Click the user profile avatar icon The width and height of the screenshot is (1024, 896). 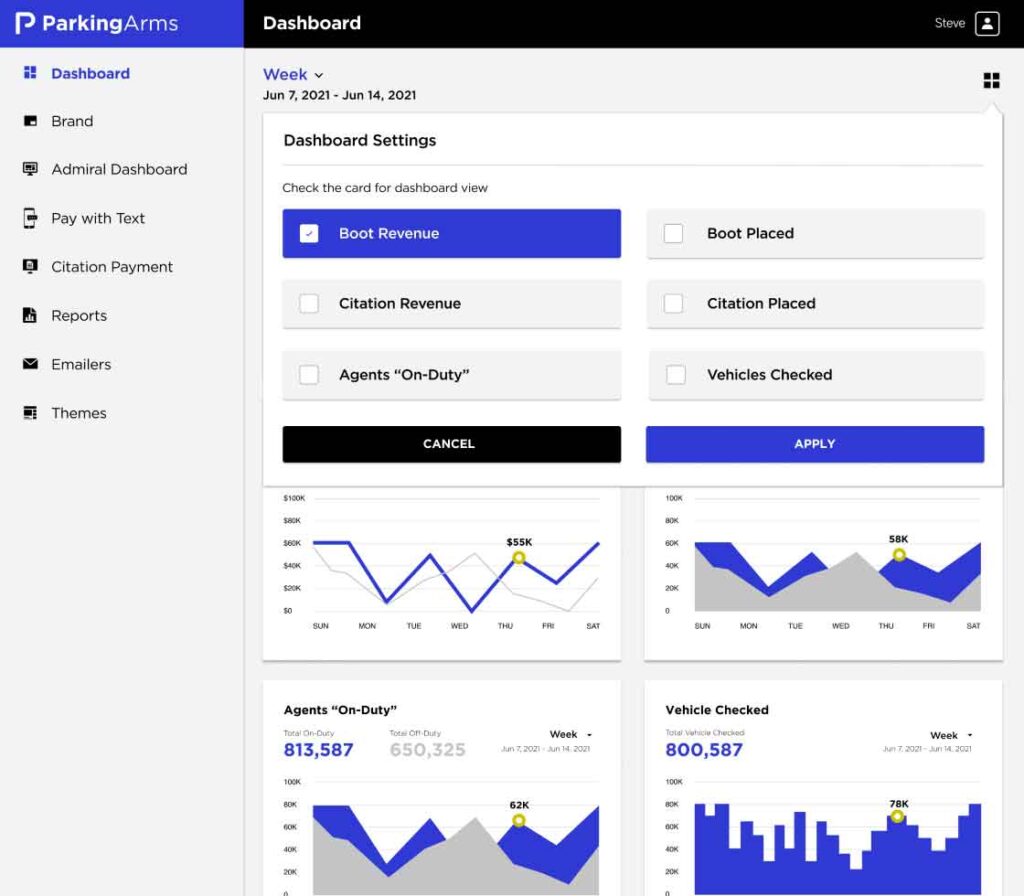coord(987,24)
